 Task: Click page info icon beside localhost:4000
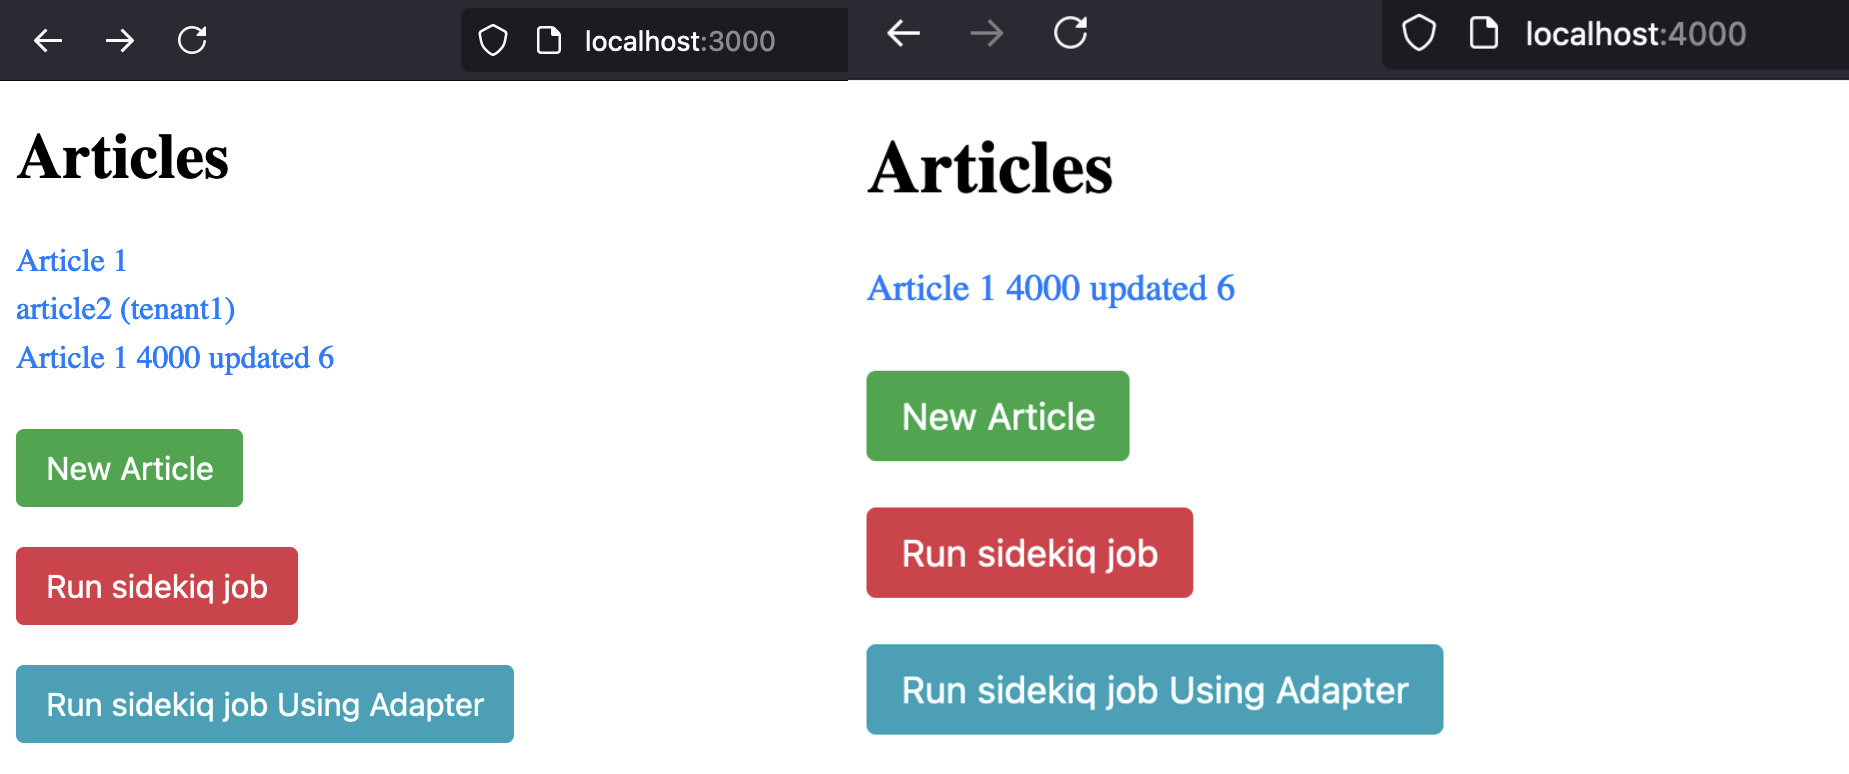click(1483, 34)
